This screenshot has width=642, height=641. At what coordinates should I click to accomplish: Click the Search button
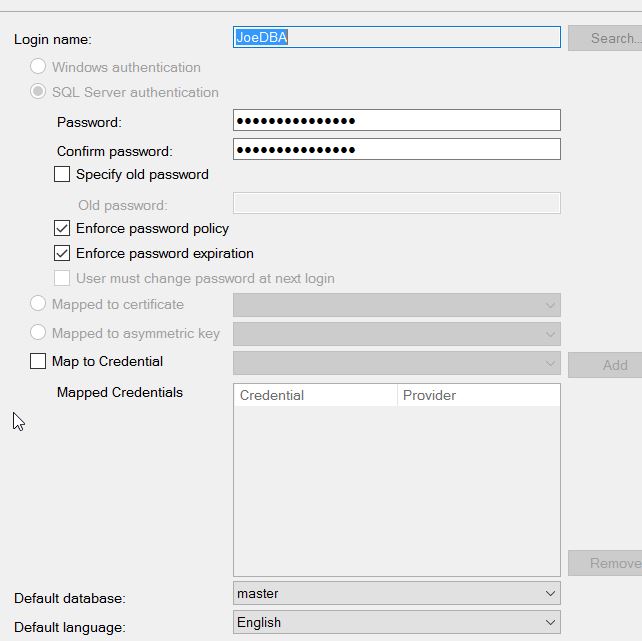(606, 38)
